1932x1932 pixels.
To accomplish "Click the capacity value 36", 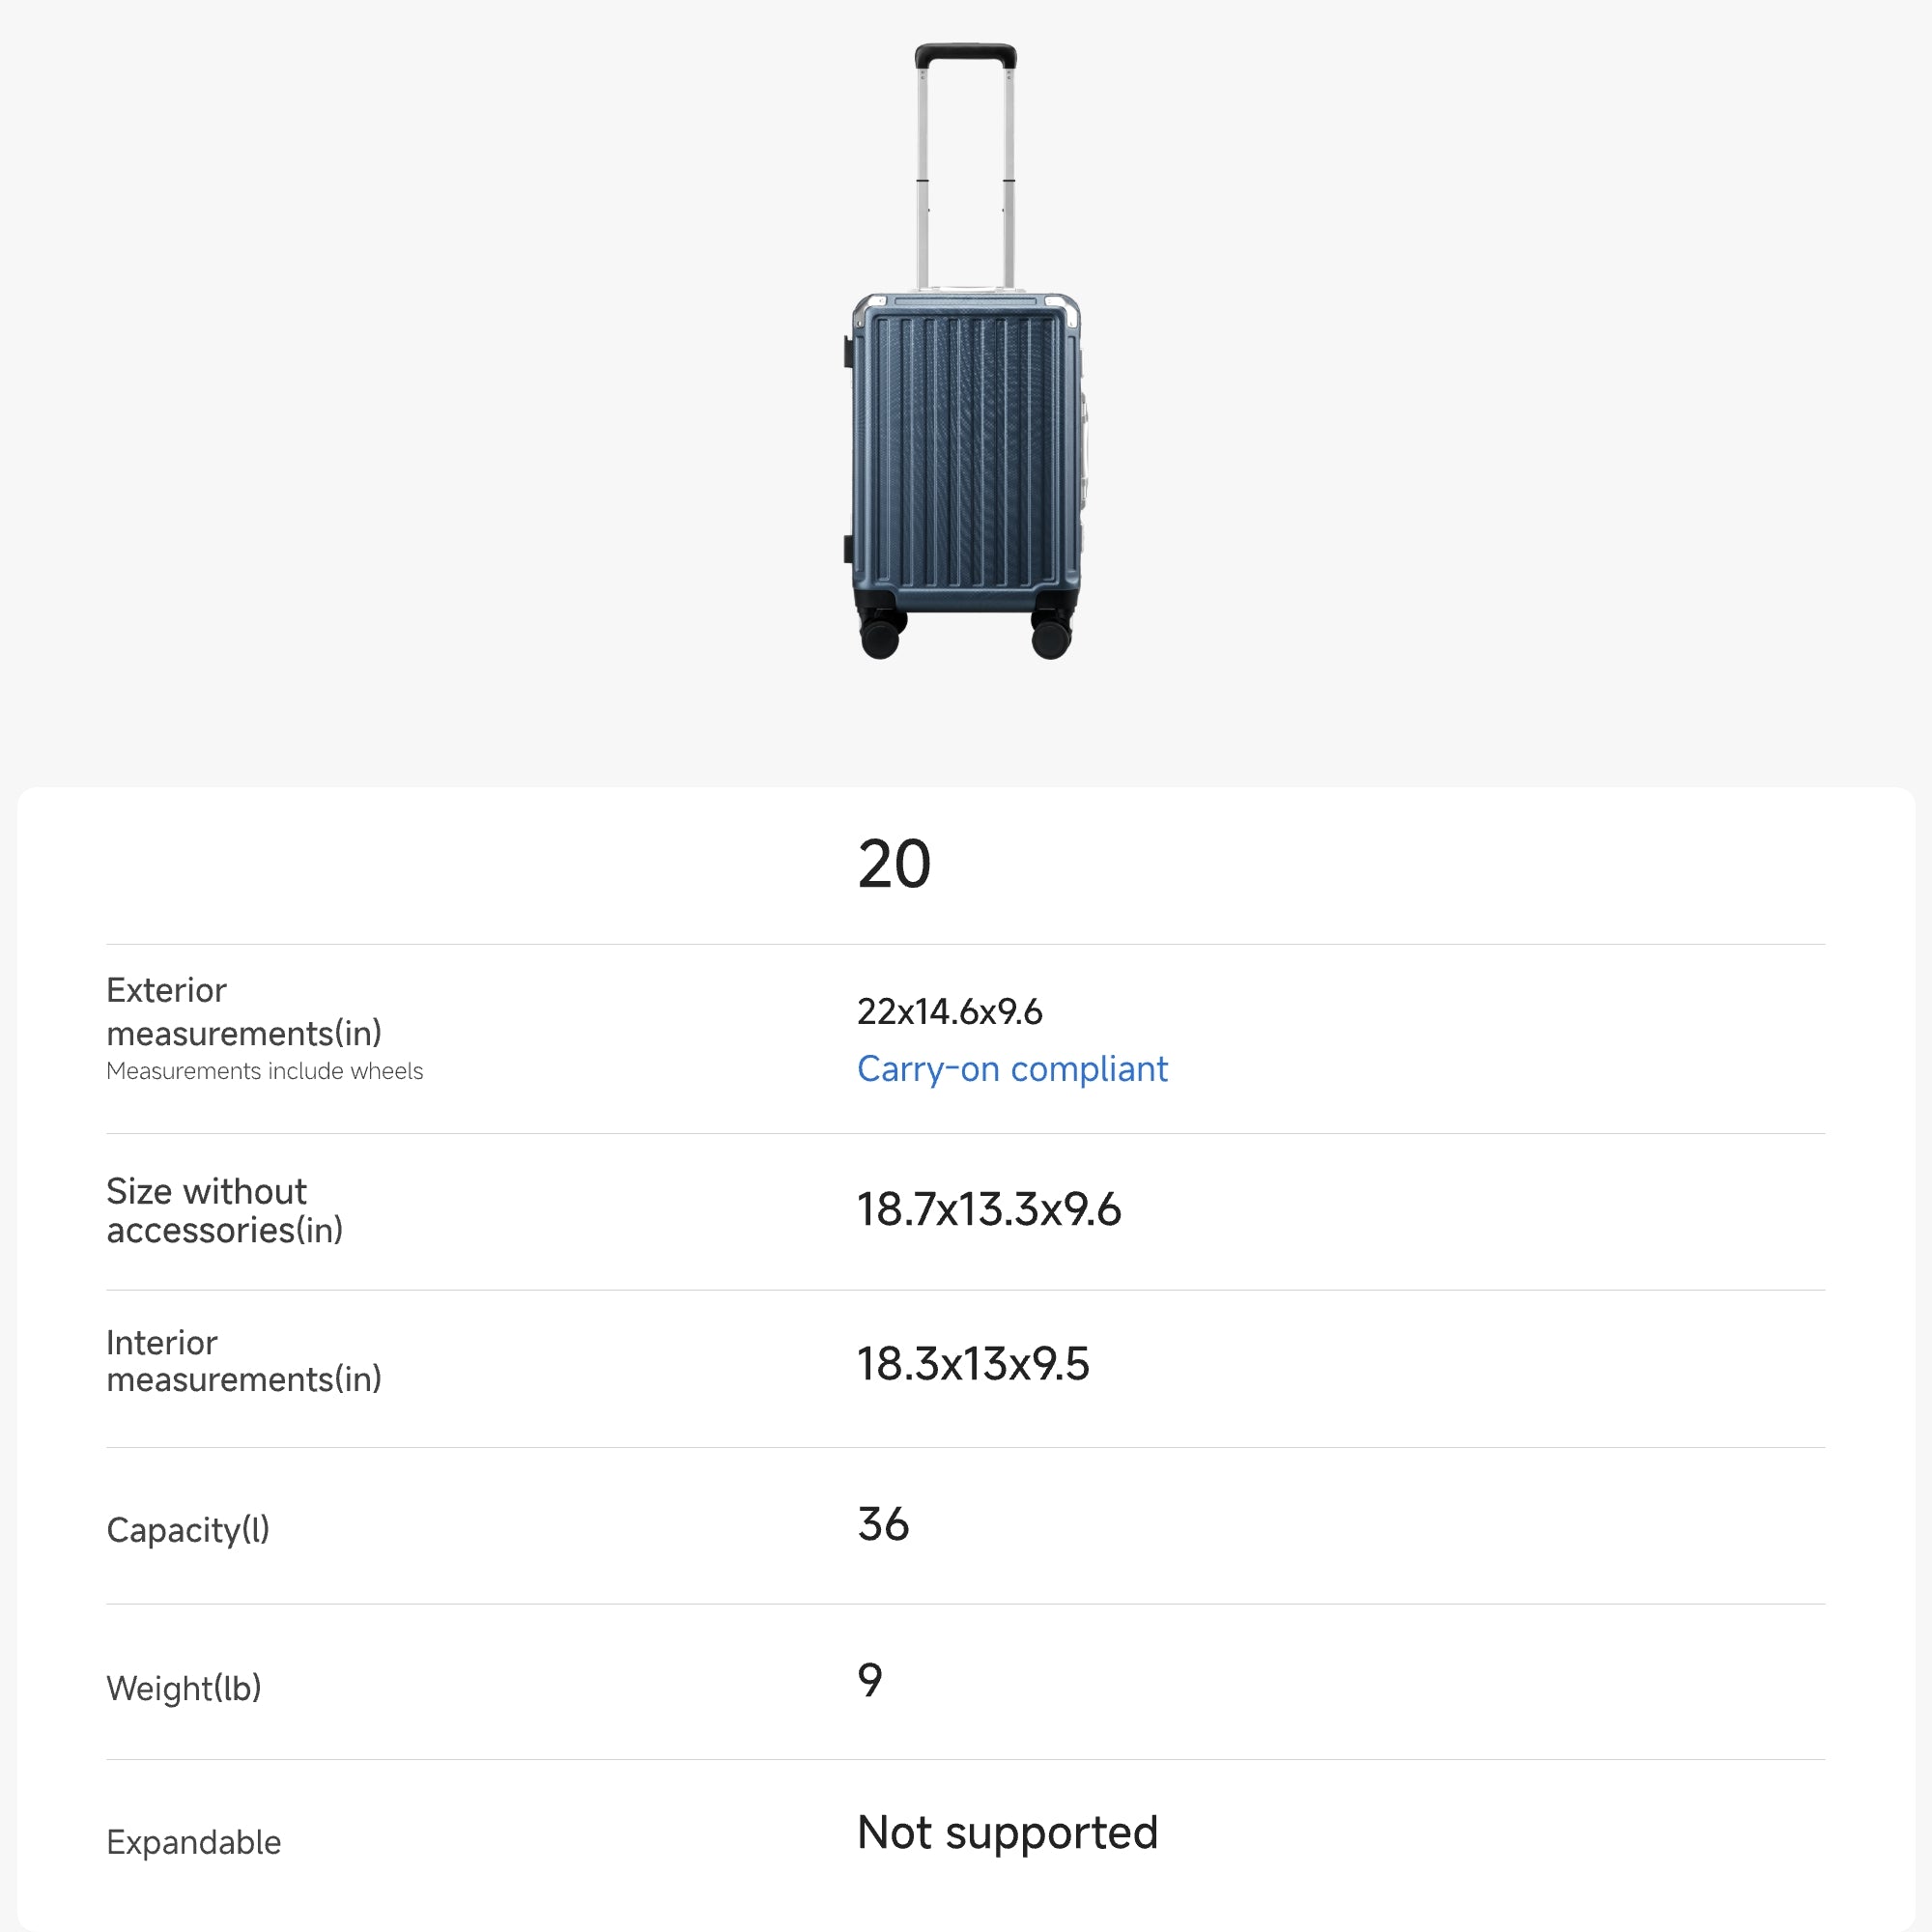I will pyautogui.click(x=883, y=1525).
